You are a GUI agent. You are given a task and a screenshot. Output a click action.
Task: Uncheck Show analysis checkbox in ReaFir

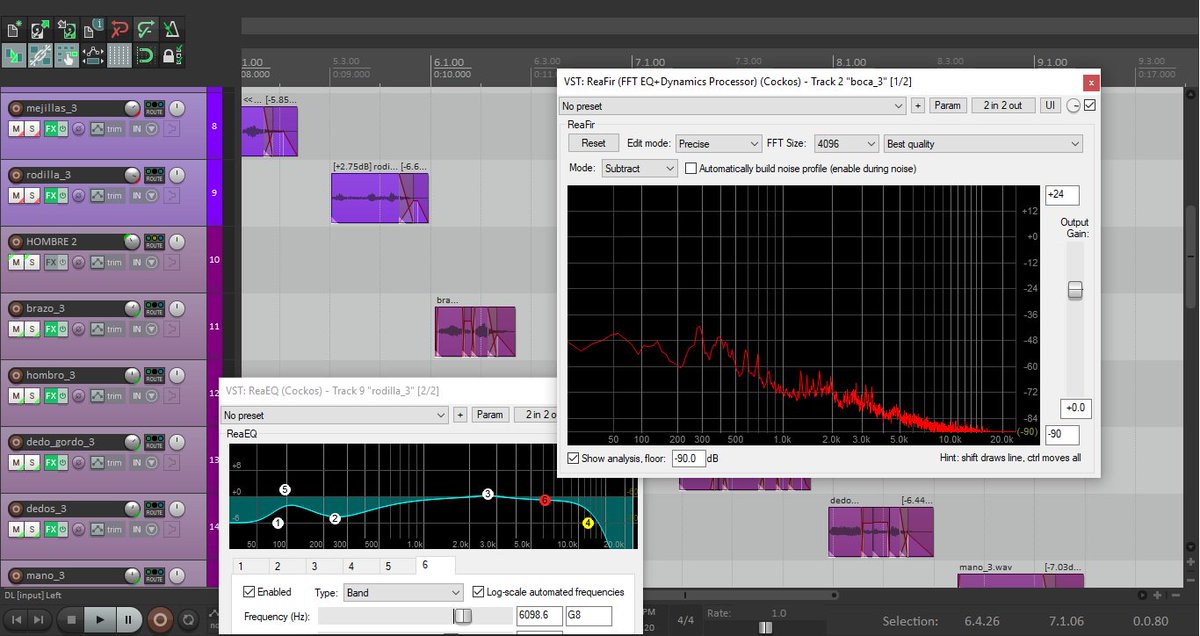573,458
